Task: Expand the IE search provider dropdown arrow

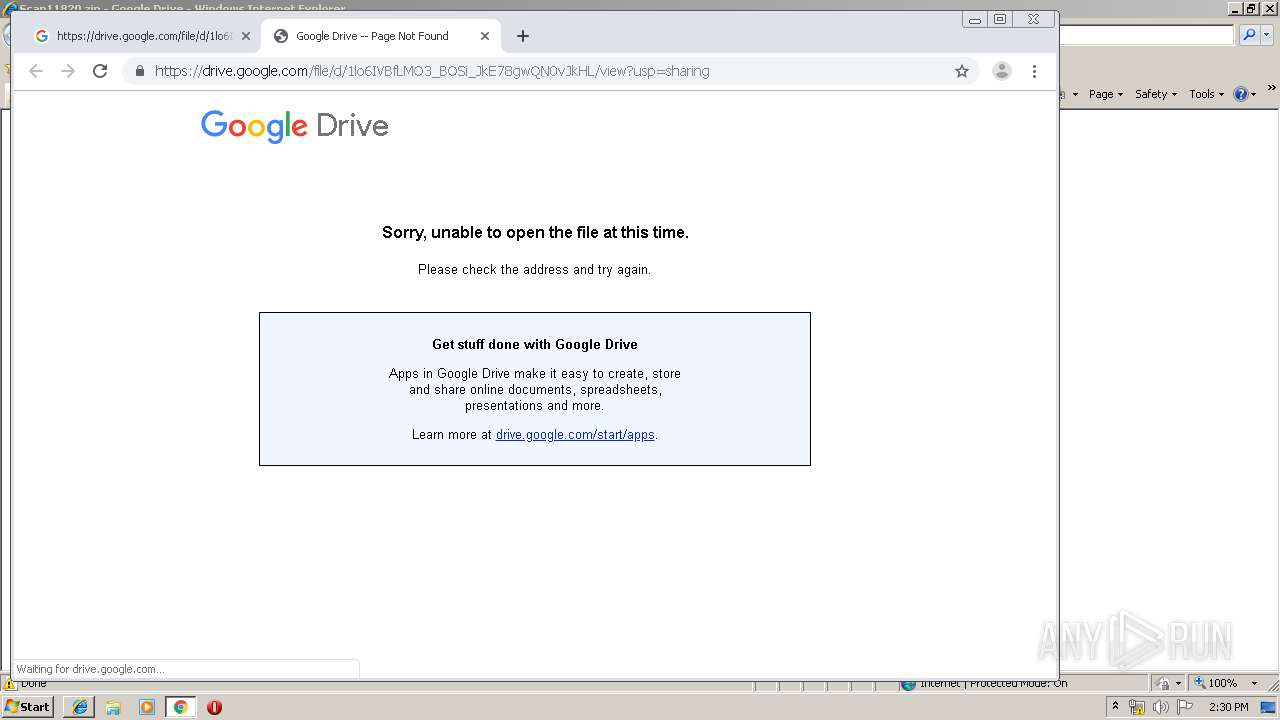Action: click(x=1267, y=35)
